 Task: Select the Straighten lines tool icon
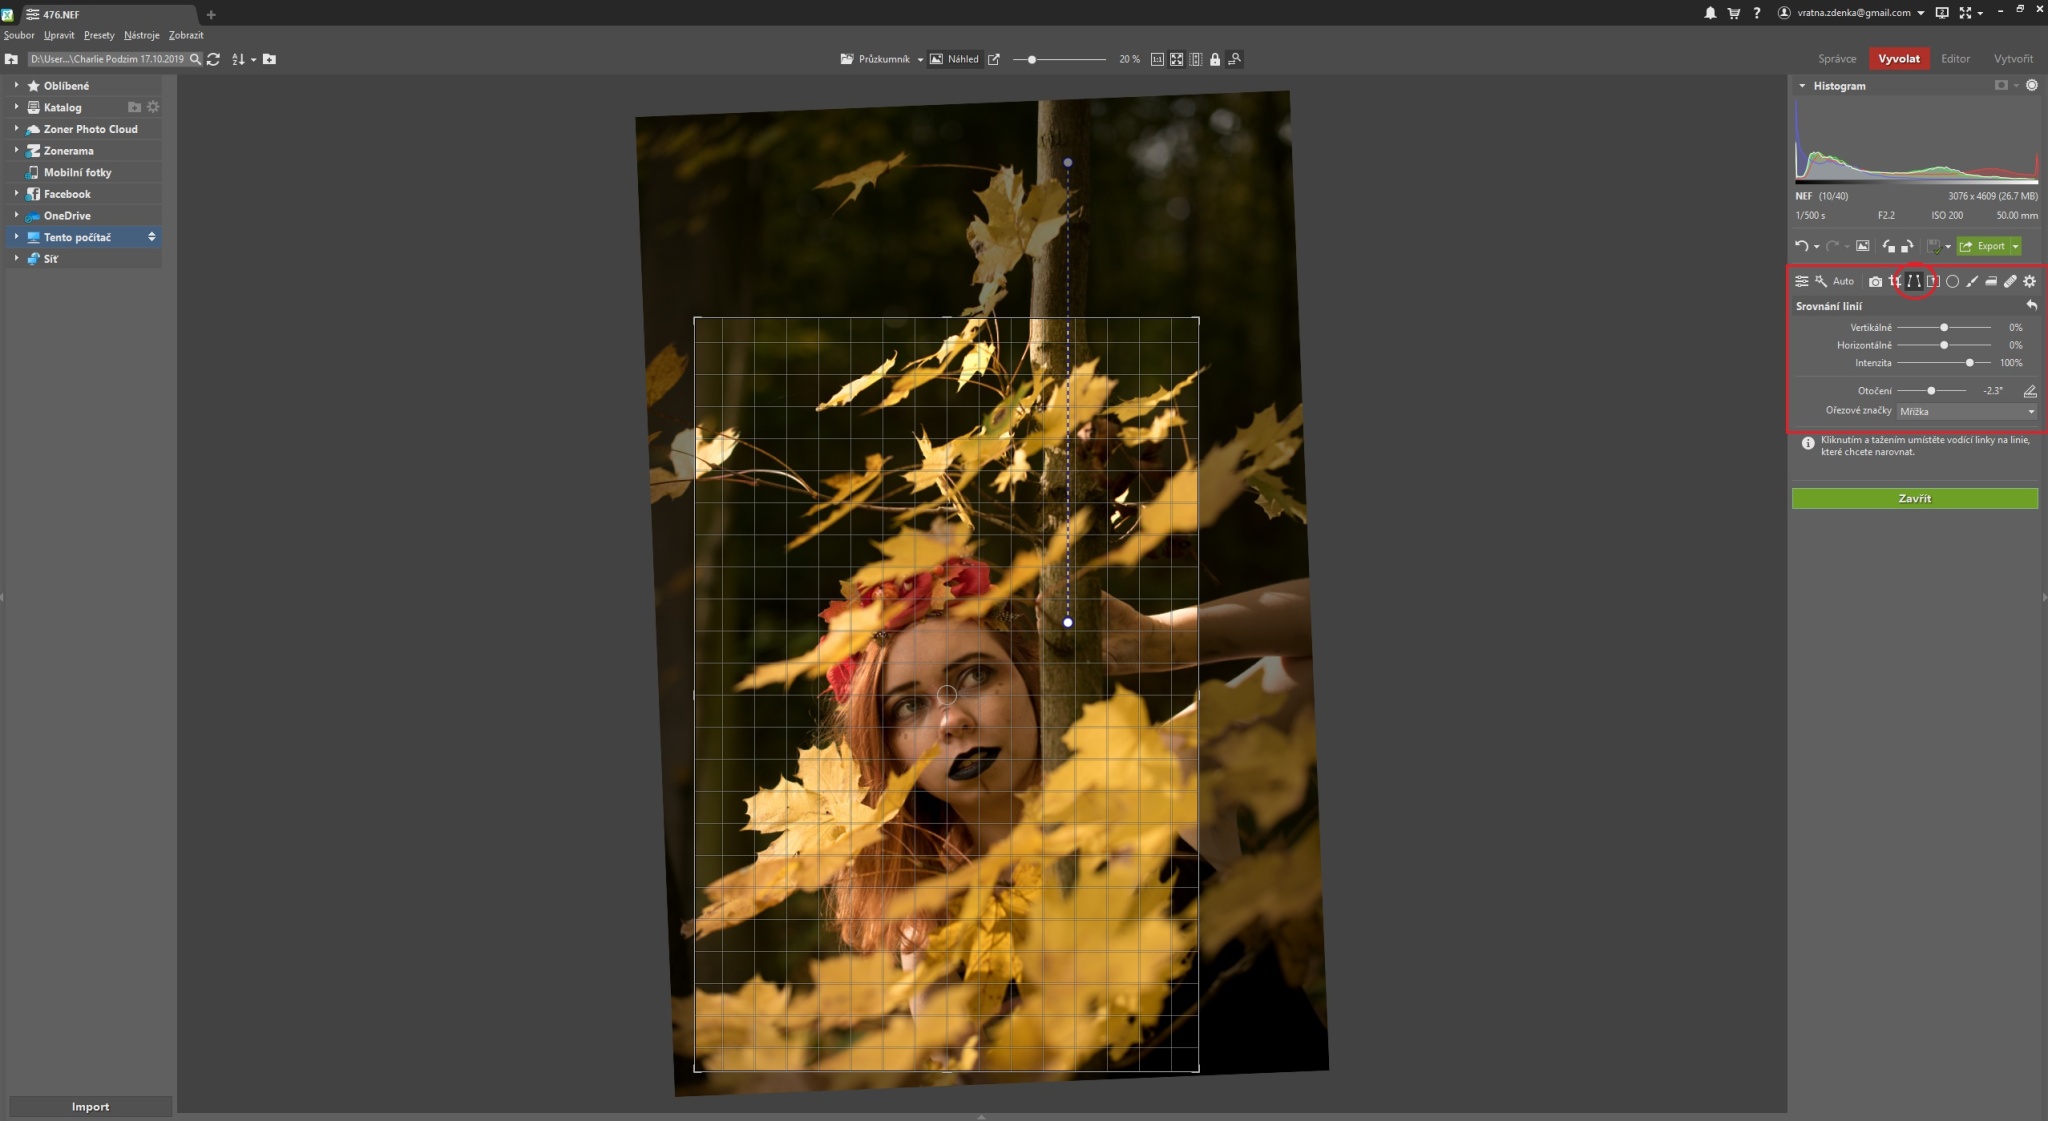(x=1914, y=281)
